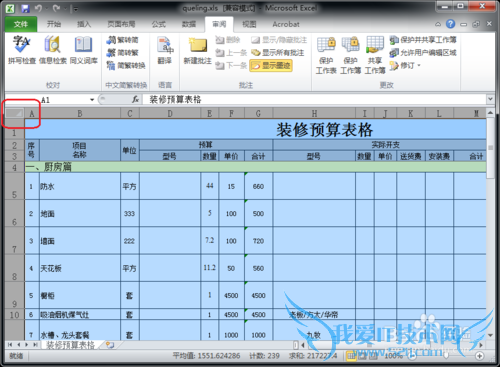This screenshot has width=500, height=367.
Task: Click the Select All corner button
Action: pyautogui.click(x=15, y=113)
